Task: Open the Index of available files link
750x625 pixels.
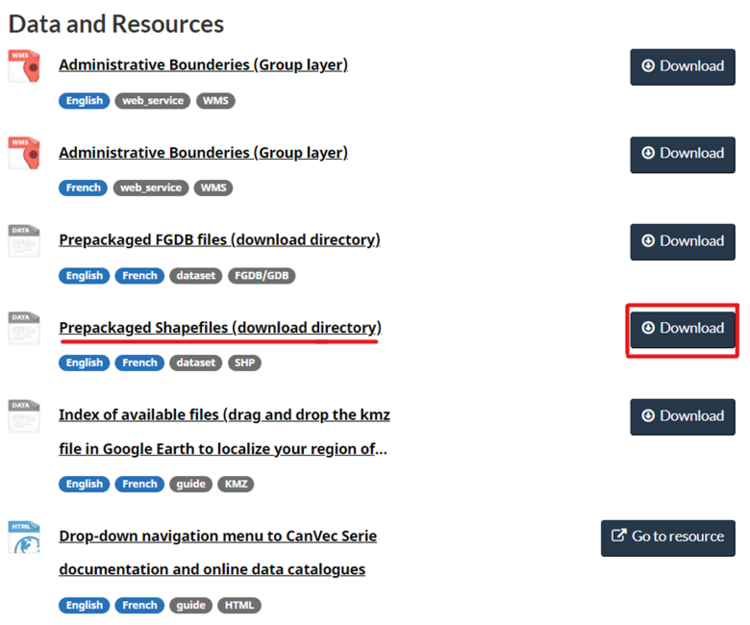Action: coord(222,415)
